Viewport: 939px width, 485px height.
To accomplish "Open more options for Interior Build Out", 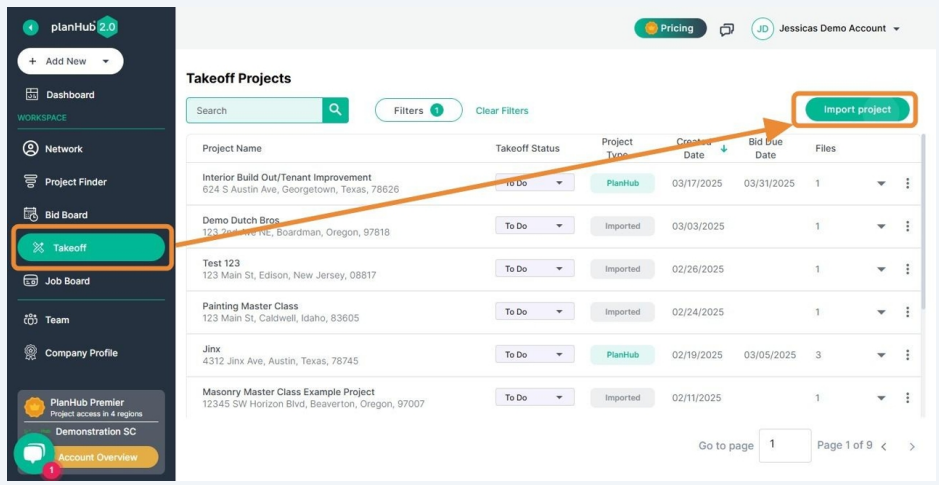I will 907,183.
